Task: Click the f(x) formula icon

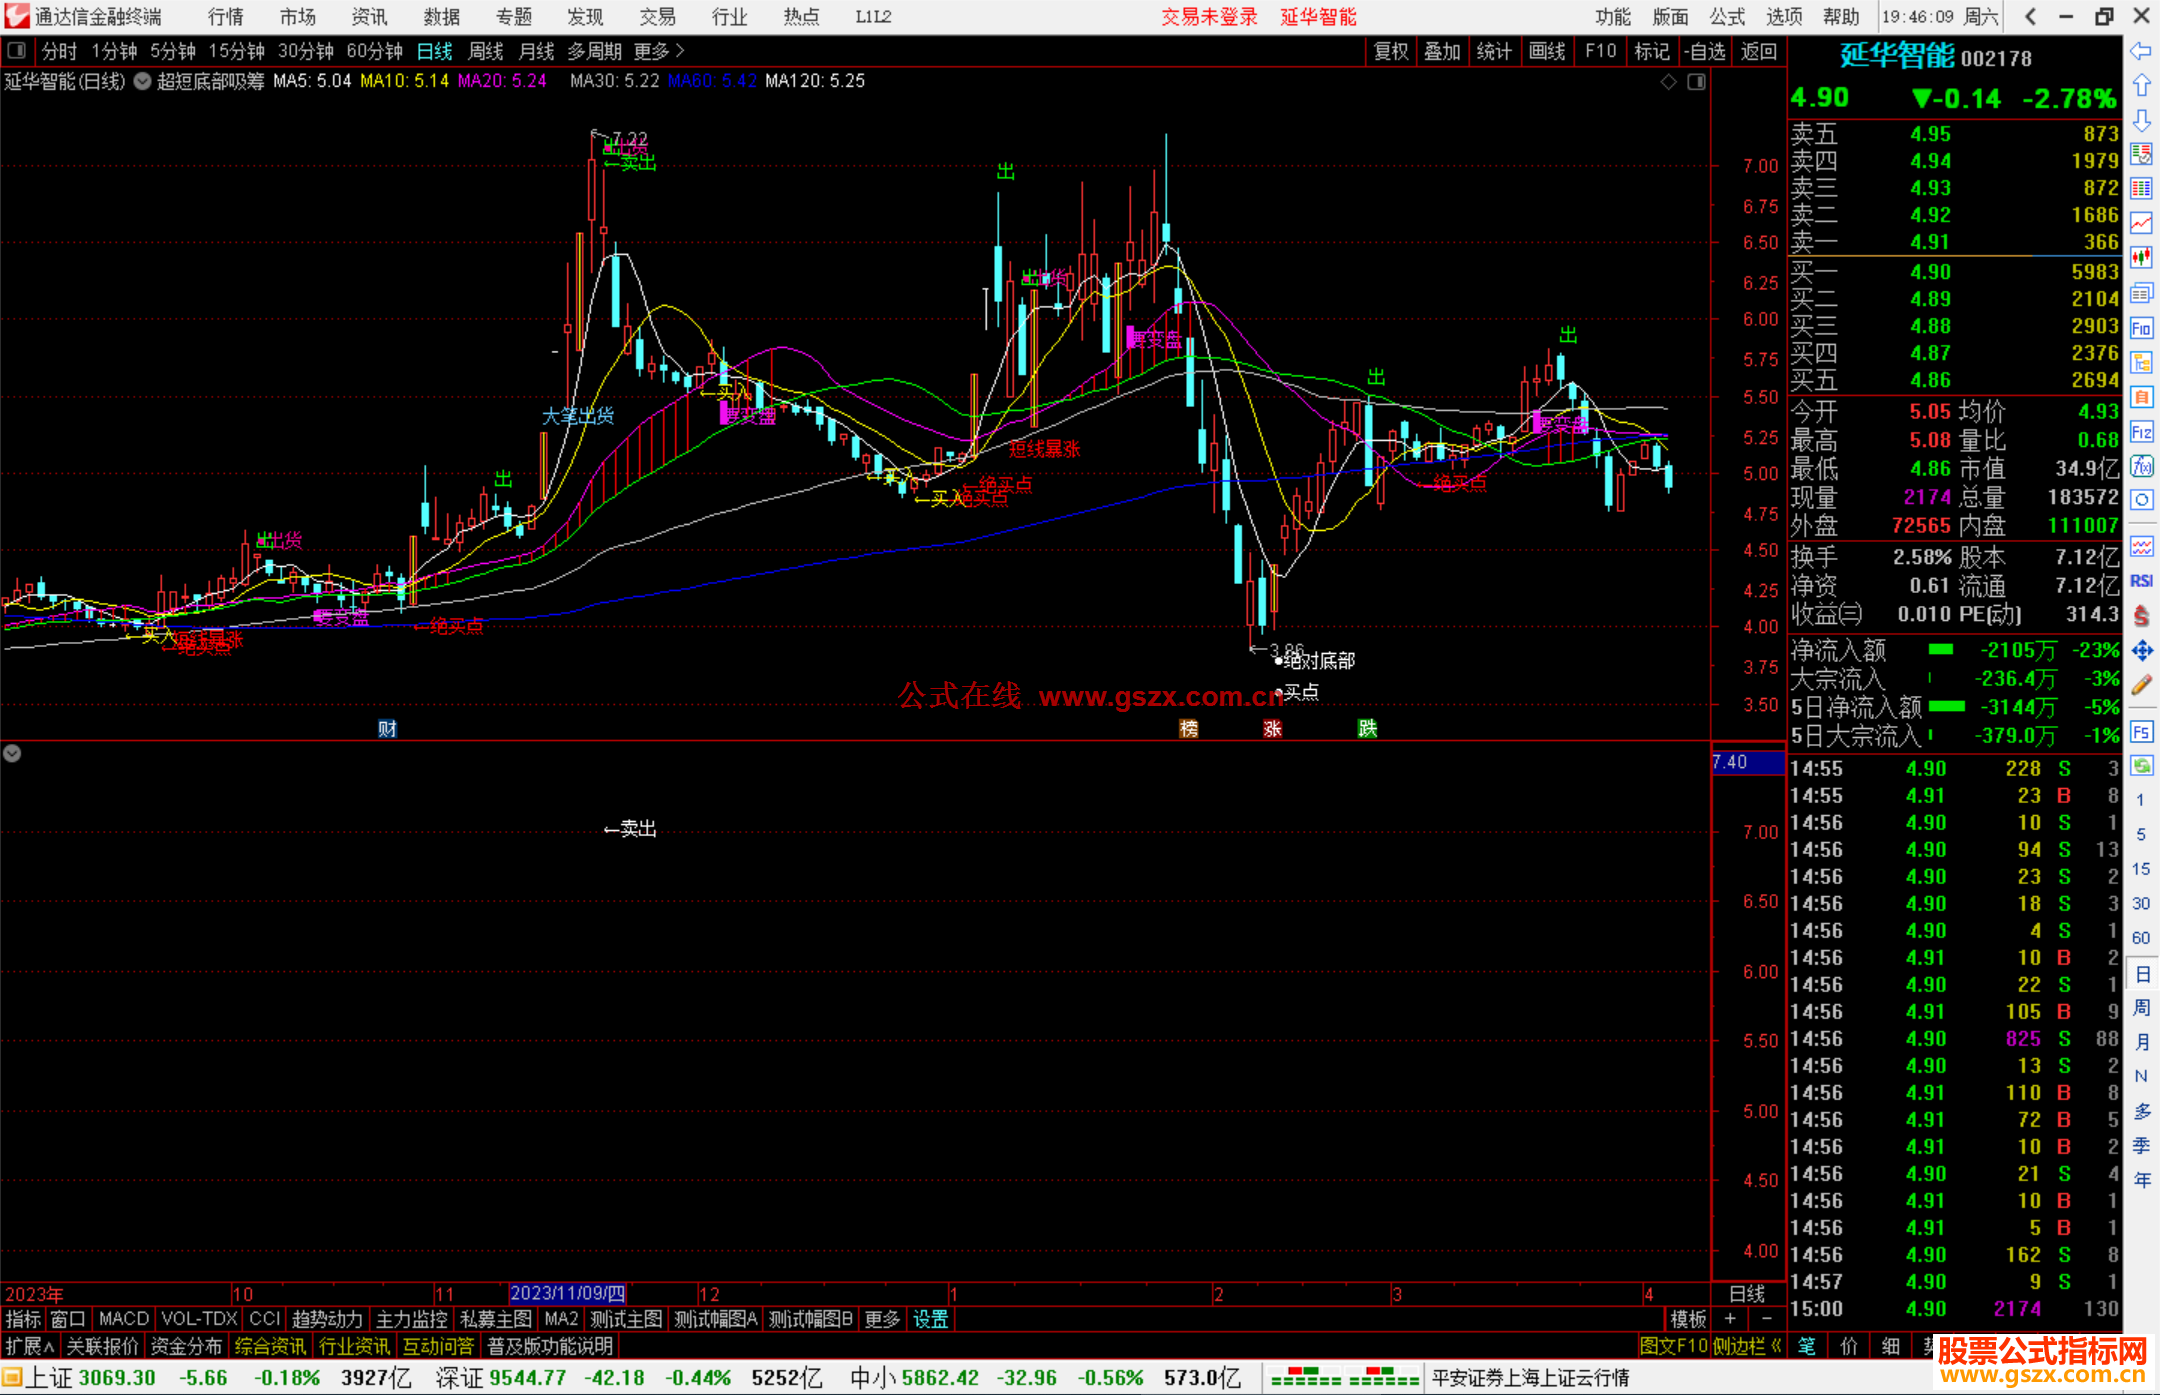Action: tap(2141, 466)
